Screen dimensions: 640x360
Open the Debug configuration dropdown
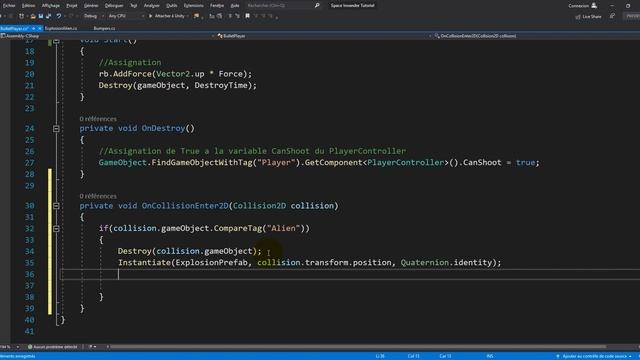[x=93, y=16]
